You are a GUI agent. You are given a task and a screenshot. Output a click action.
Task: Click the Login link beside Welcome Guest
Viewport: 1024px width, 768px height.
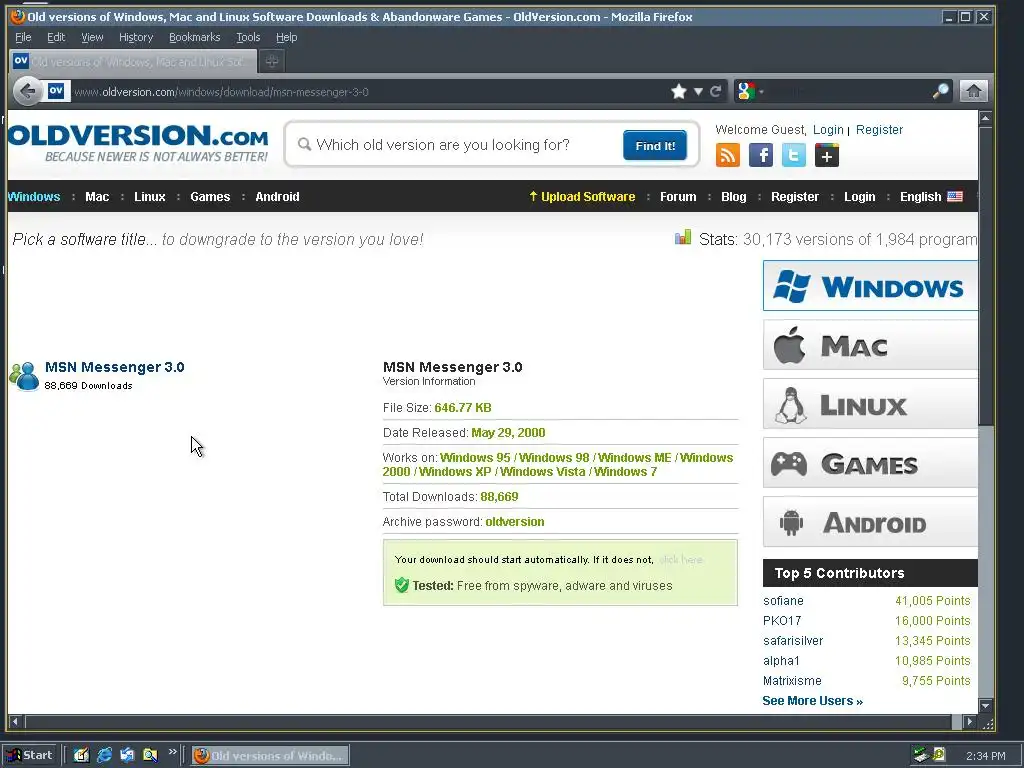pyautogui.click(x=828, y=129)
